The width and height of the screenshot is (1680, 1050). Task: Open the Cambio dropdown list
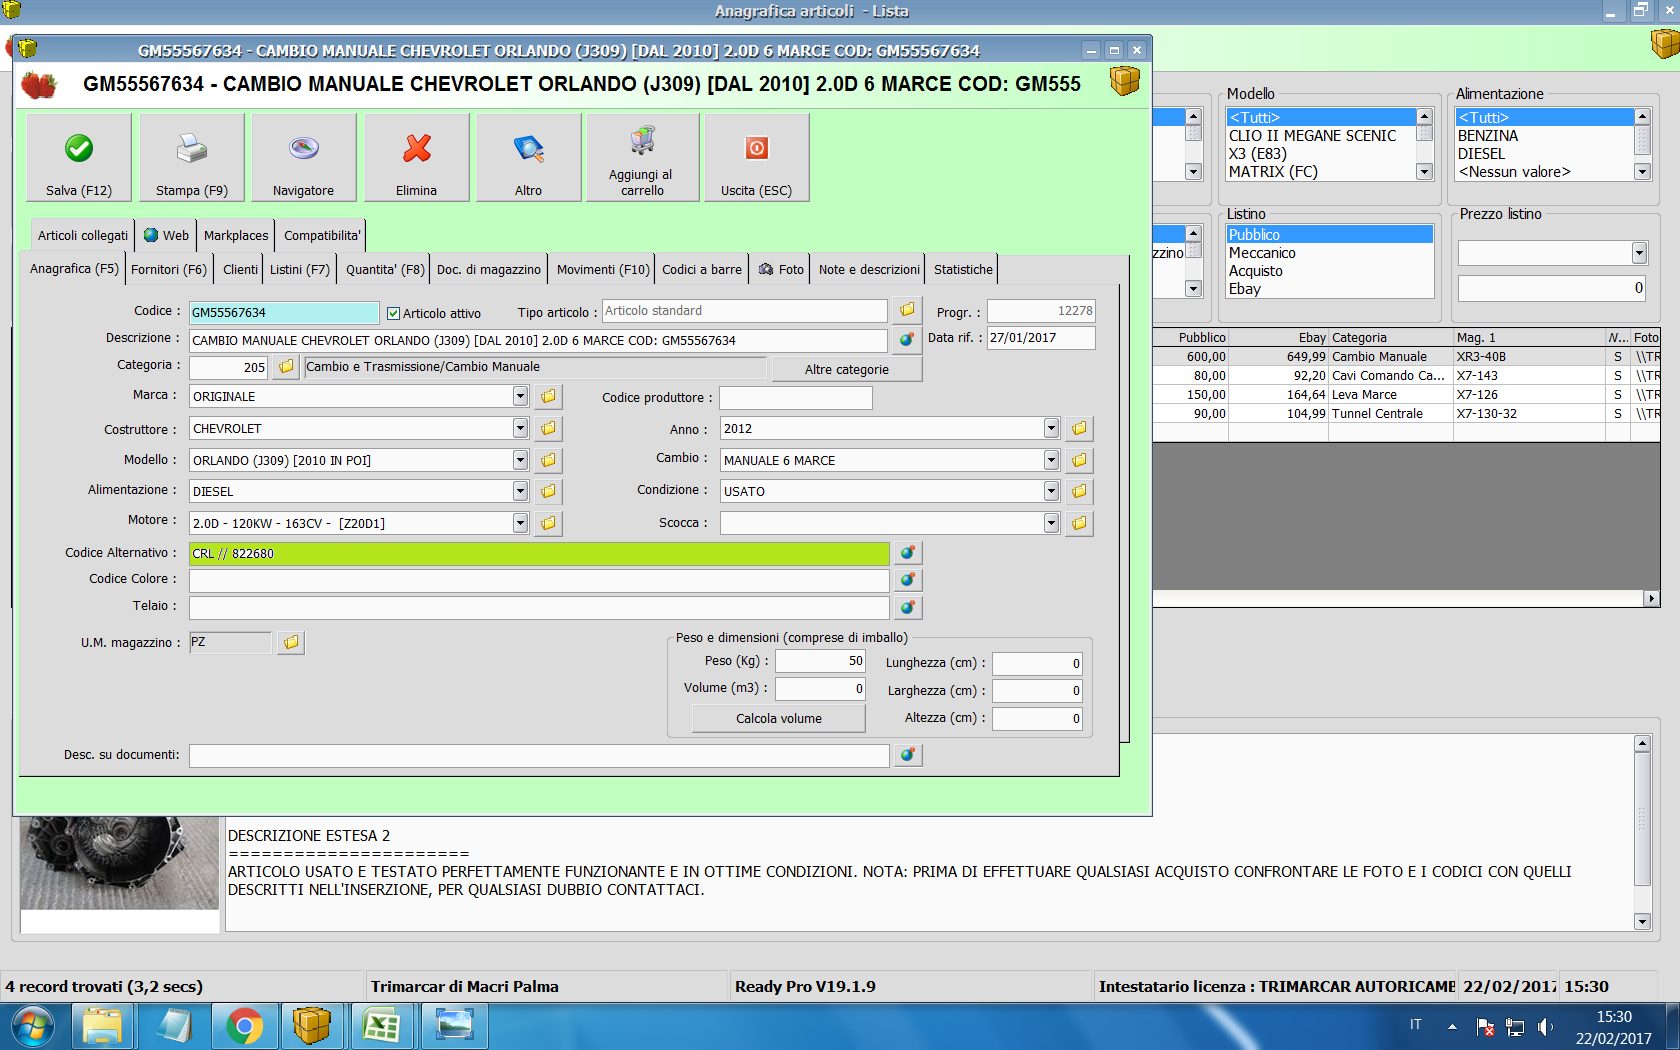coord(1051,460)
